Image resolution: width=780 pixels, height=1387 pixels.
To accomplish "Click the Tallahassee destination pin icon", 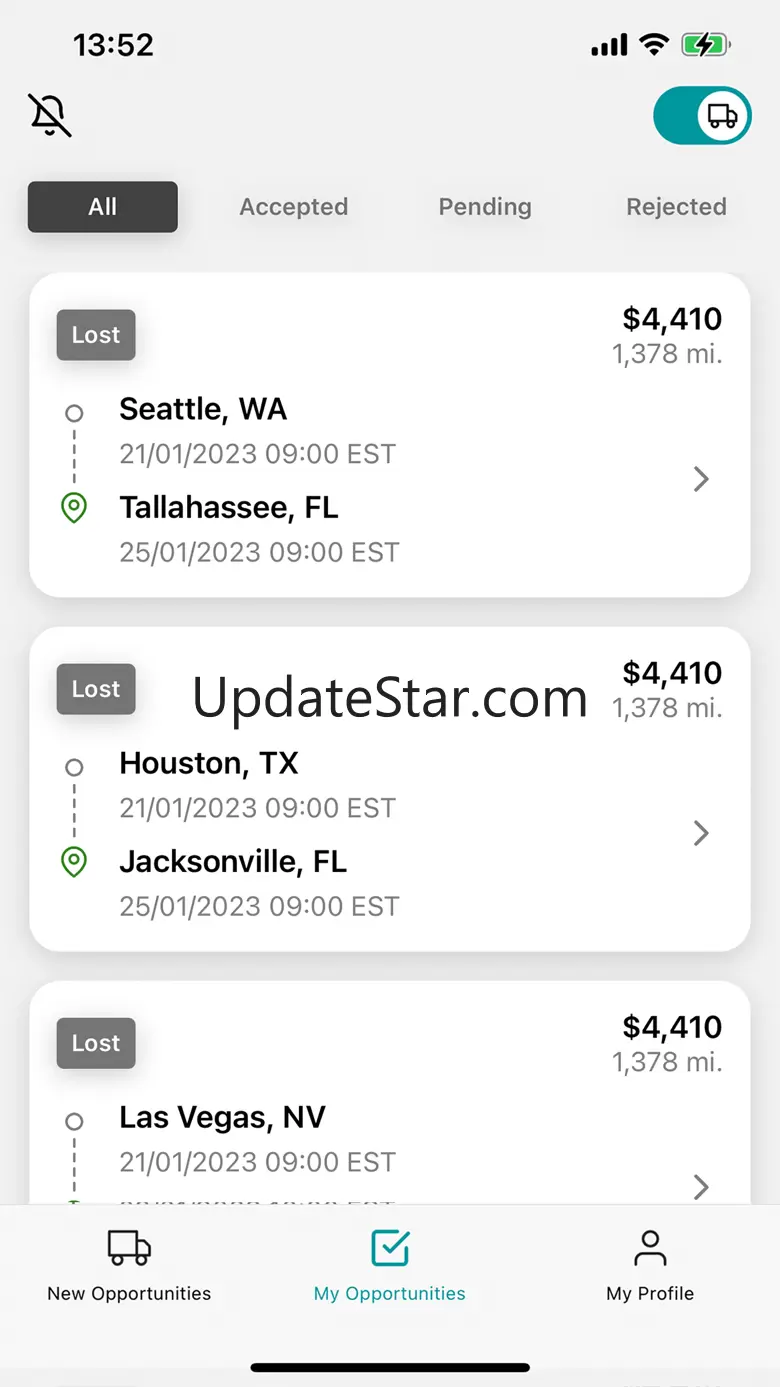I will [74, 508].
